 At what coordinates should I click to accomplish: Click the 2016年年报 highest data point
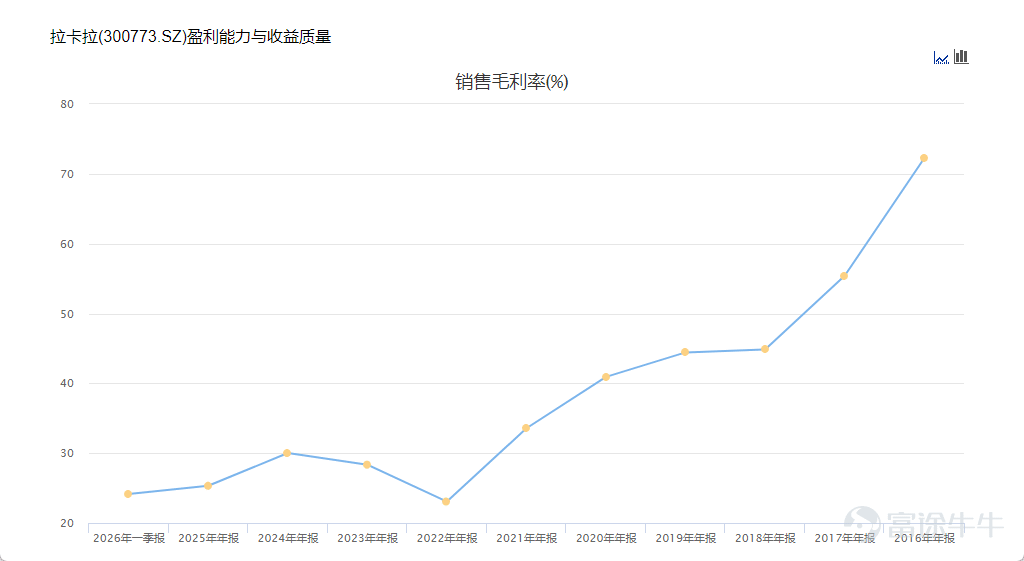click(x=924, y=158)
